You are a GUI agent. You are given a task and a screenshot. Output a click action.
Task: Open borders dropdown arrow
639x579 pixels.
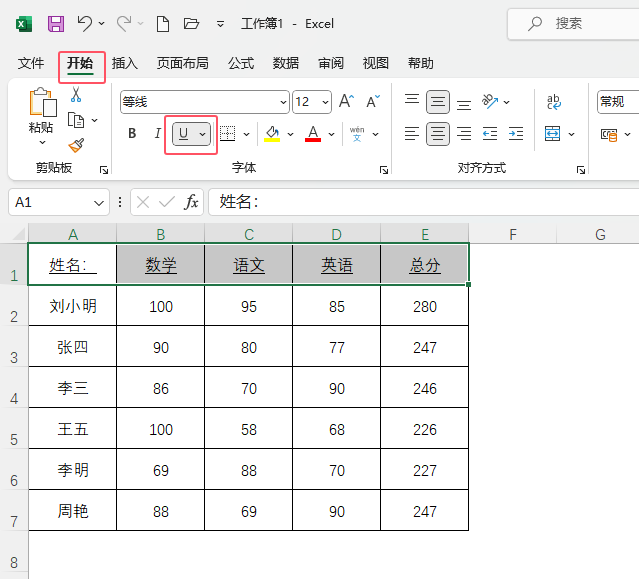pyautogui.click(x=247, y=134)
